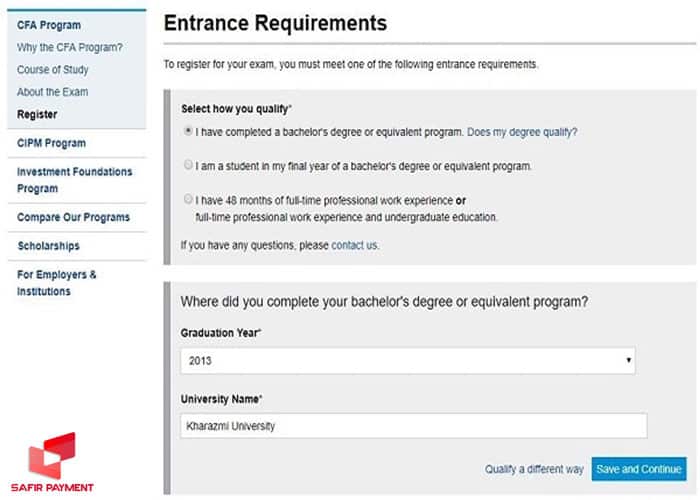Go to Why the CFA Program page
Image resolution: width=700 pixels, height=500 pixels.
coord(69,47)
